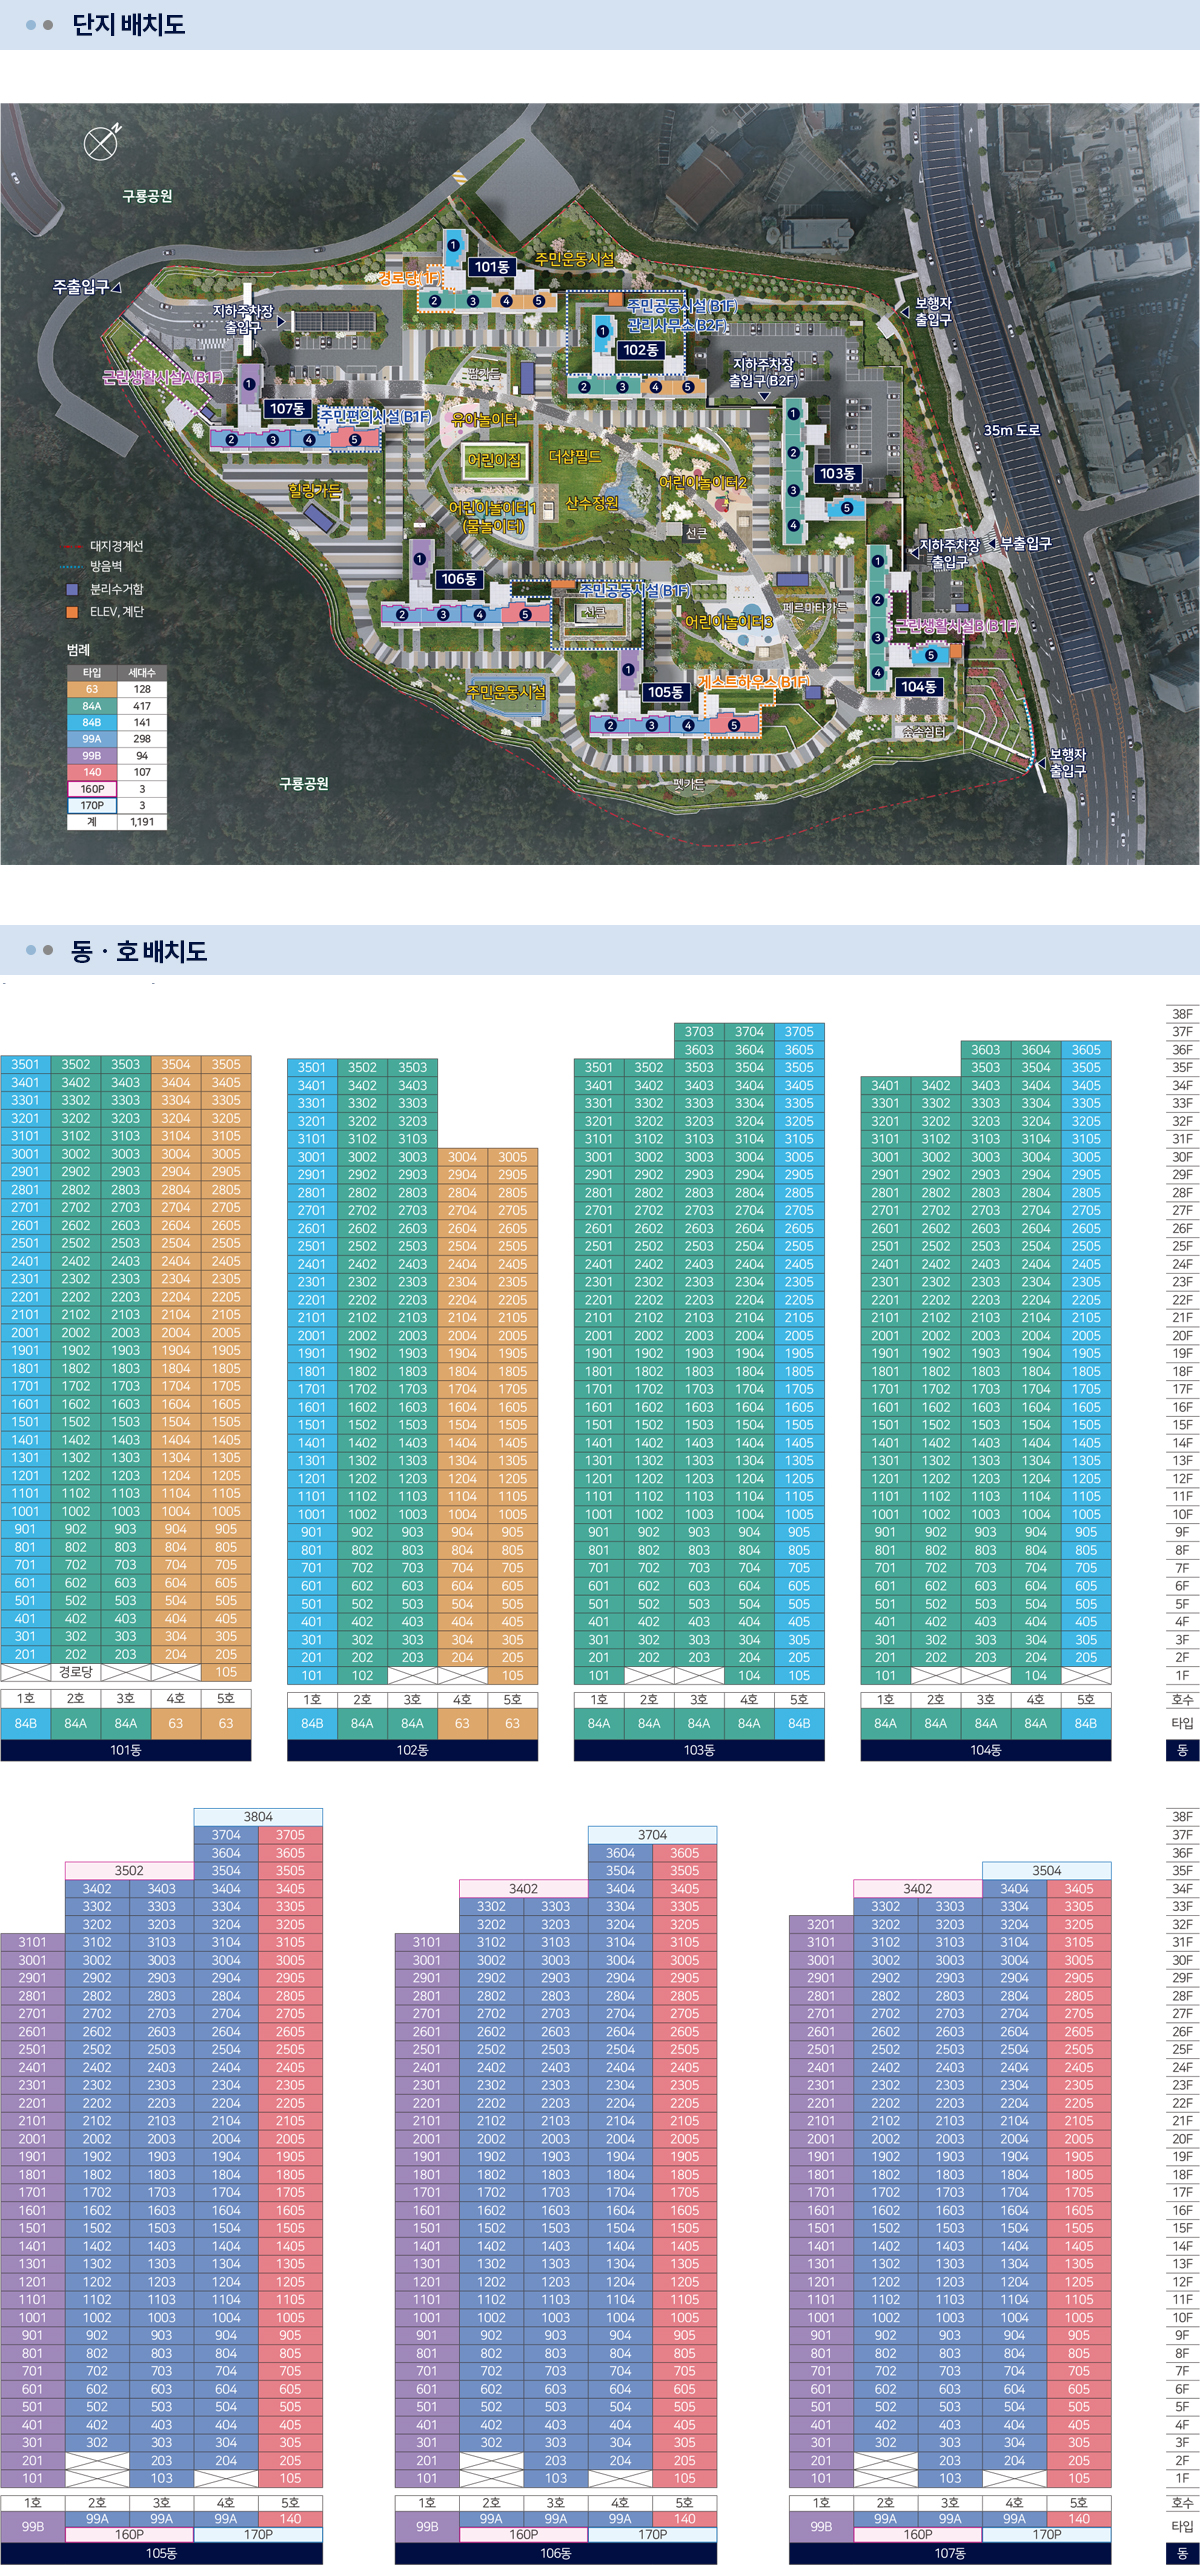This screenshot has width=1200, height=2572.
Task: Click the 힐링가든 label on the map
Action: coord(315,490)
